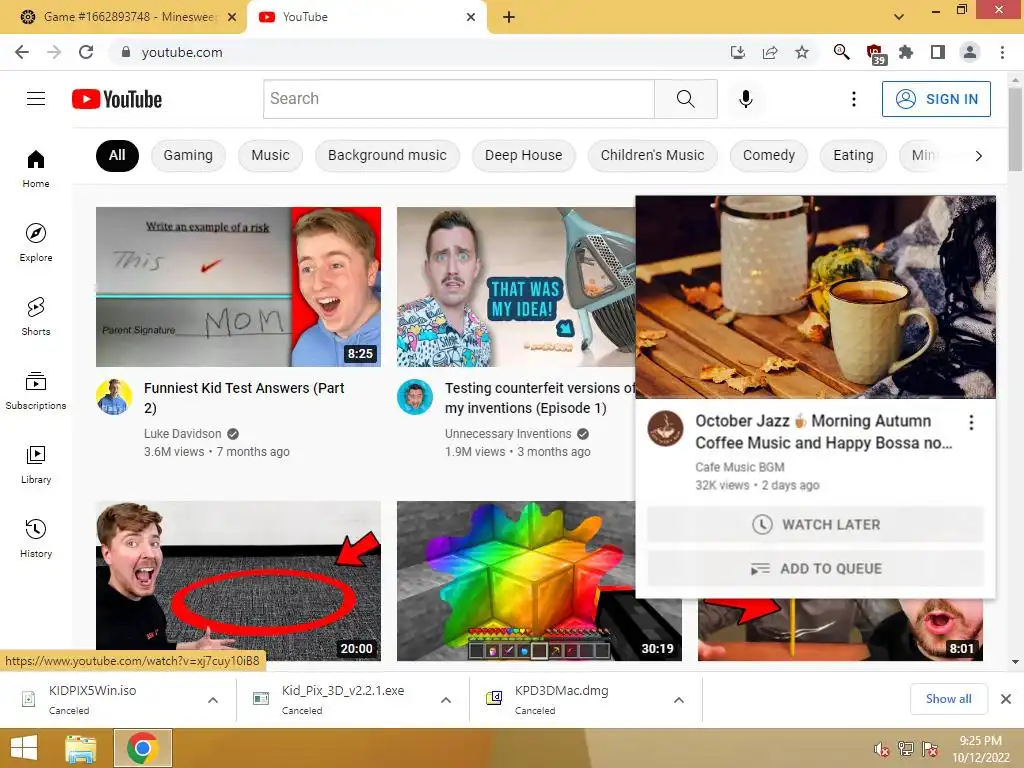The image size is (1024, 768).
Task: Open File Explorer from taskbar
Action: tap(81, 748)
